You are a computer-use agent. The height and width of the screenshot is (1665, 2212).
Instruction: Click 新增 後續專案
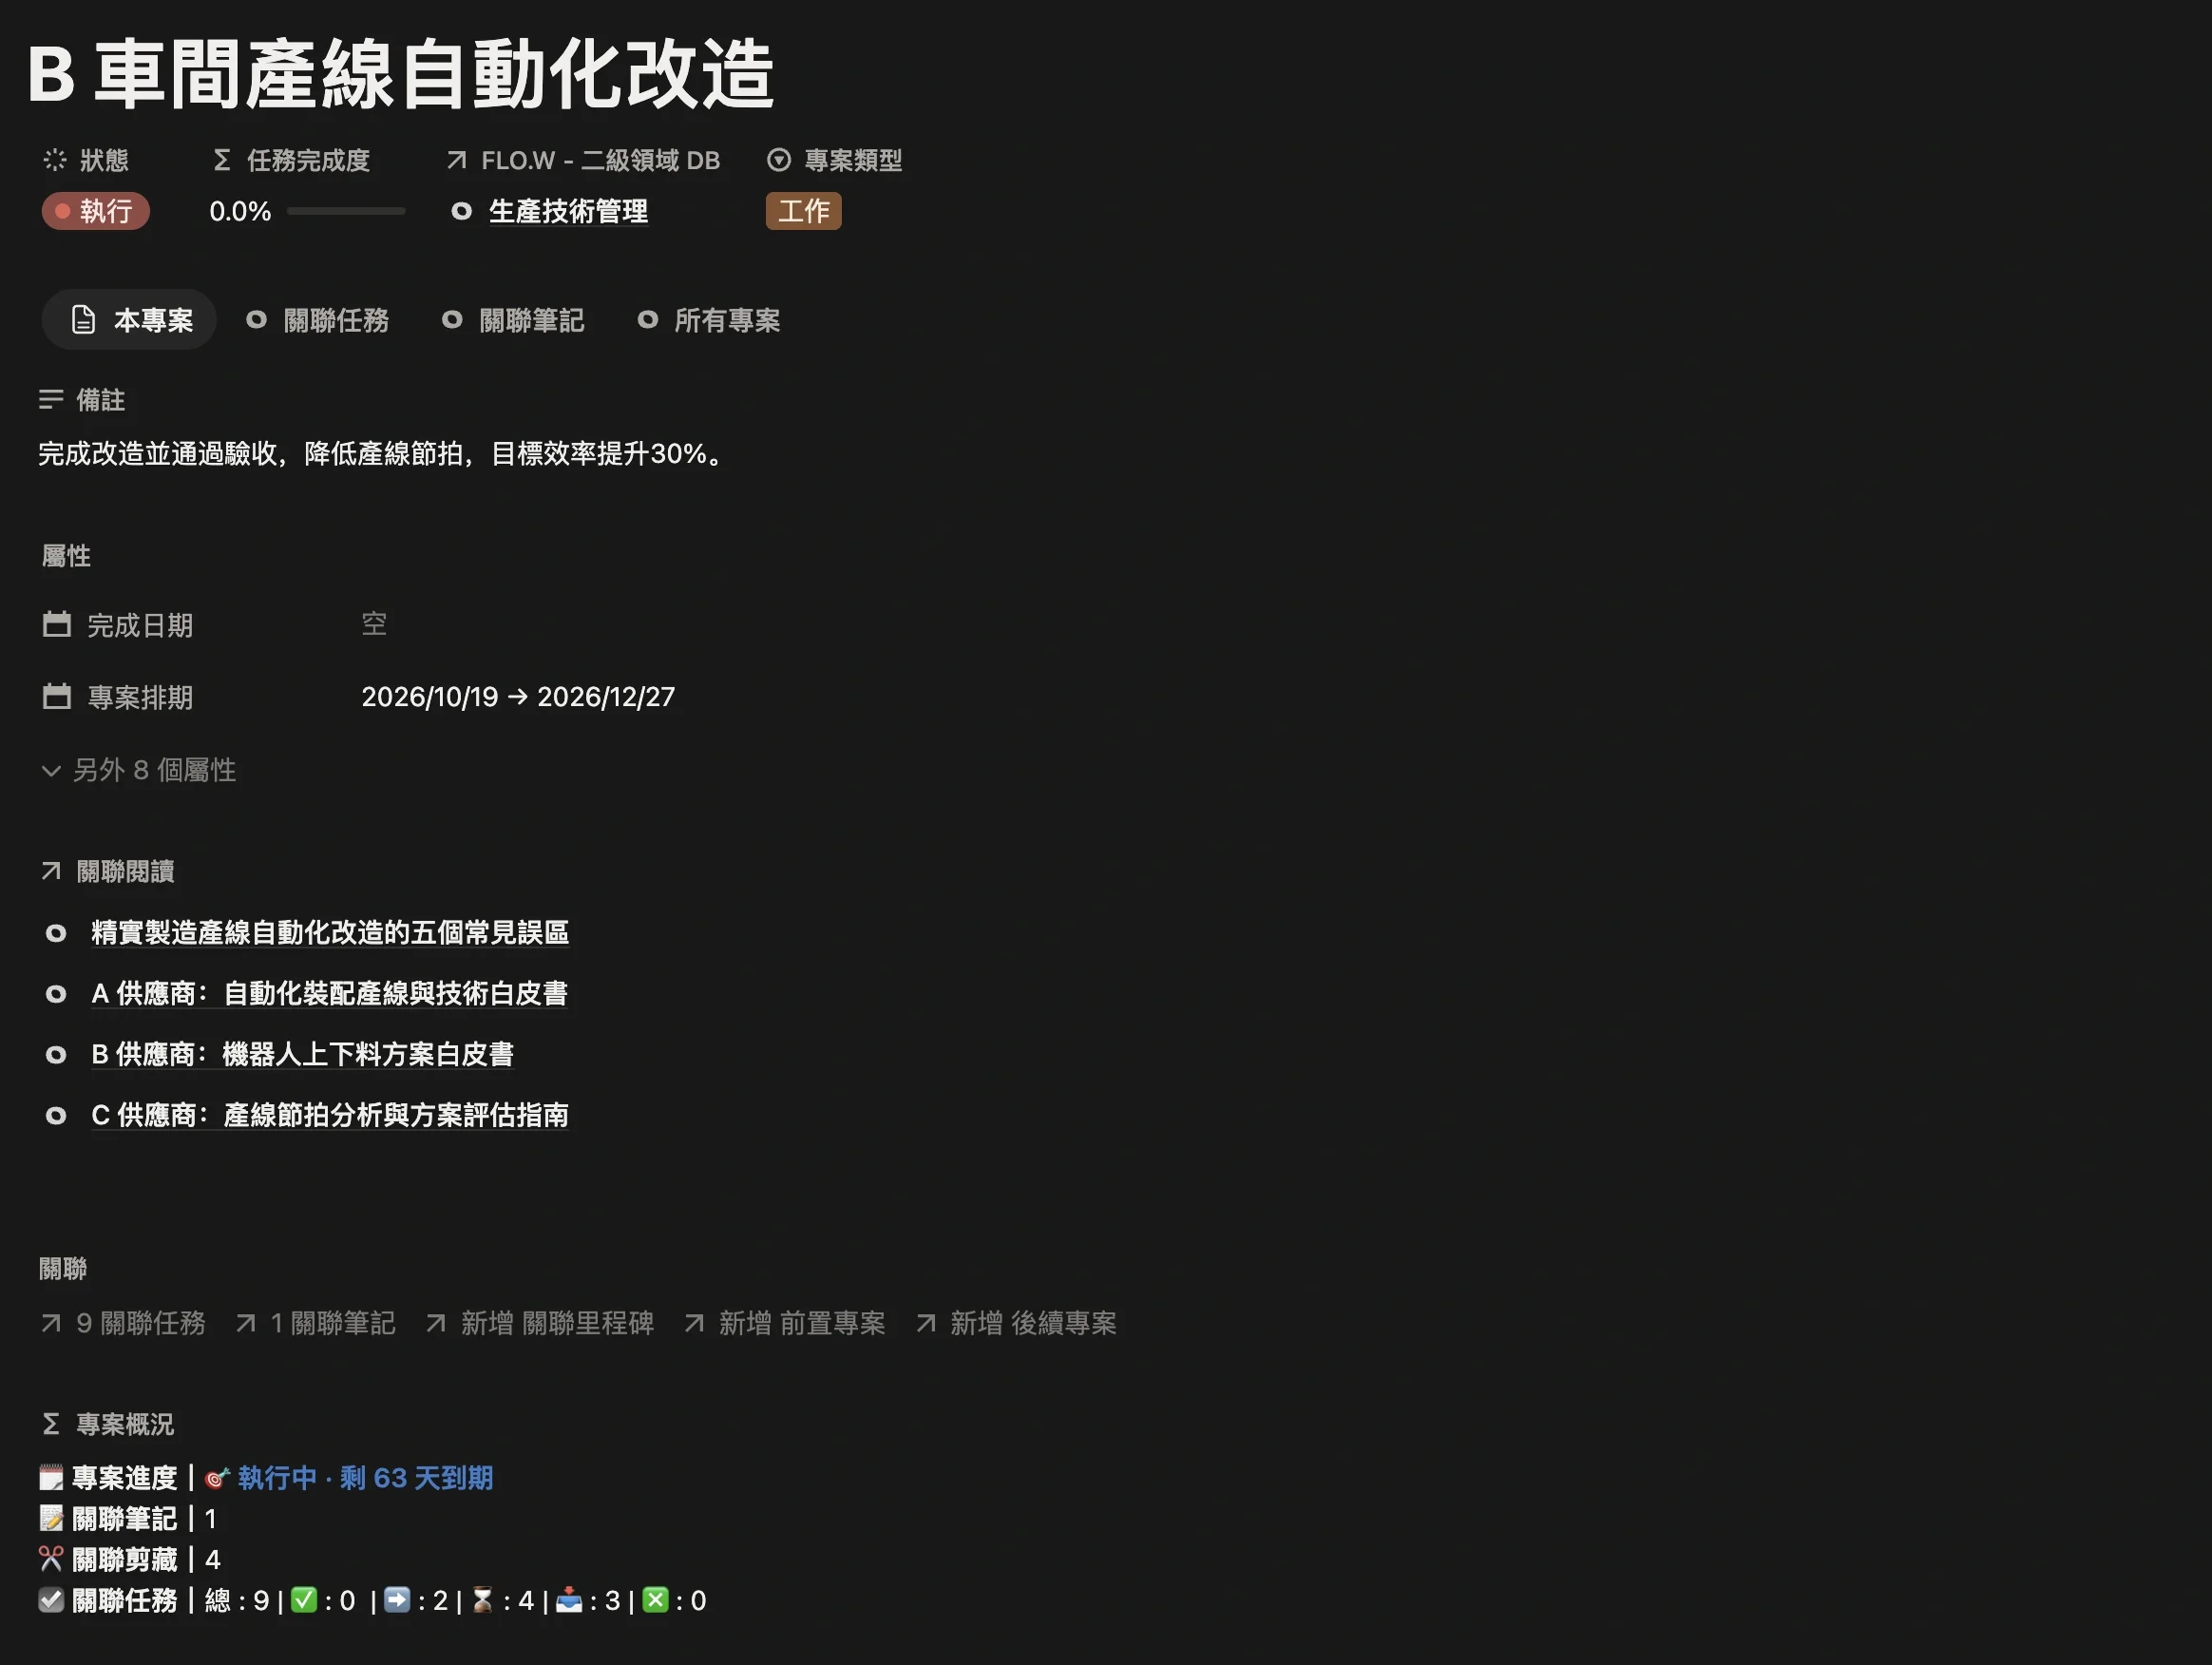tap(1016, 1323)
